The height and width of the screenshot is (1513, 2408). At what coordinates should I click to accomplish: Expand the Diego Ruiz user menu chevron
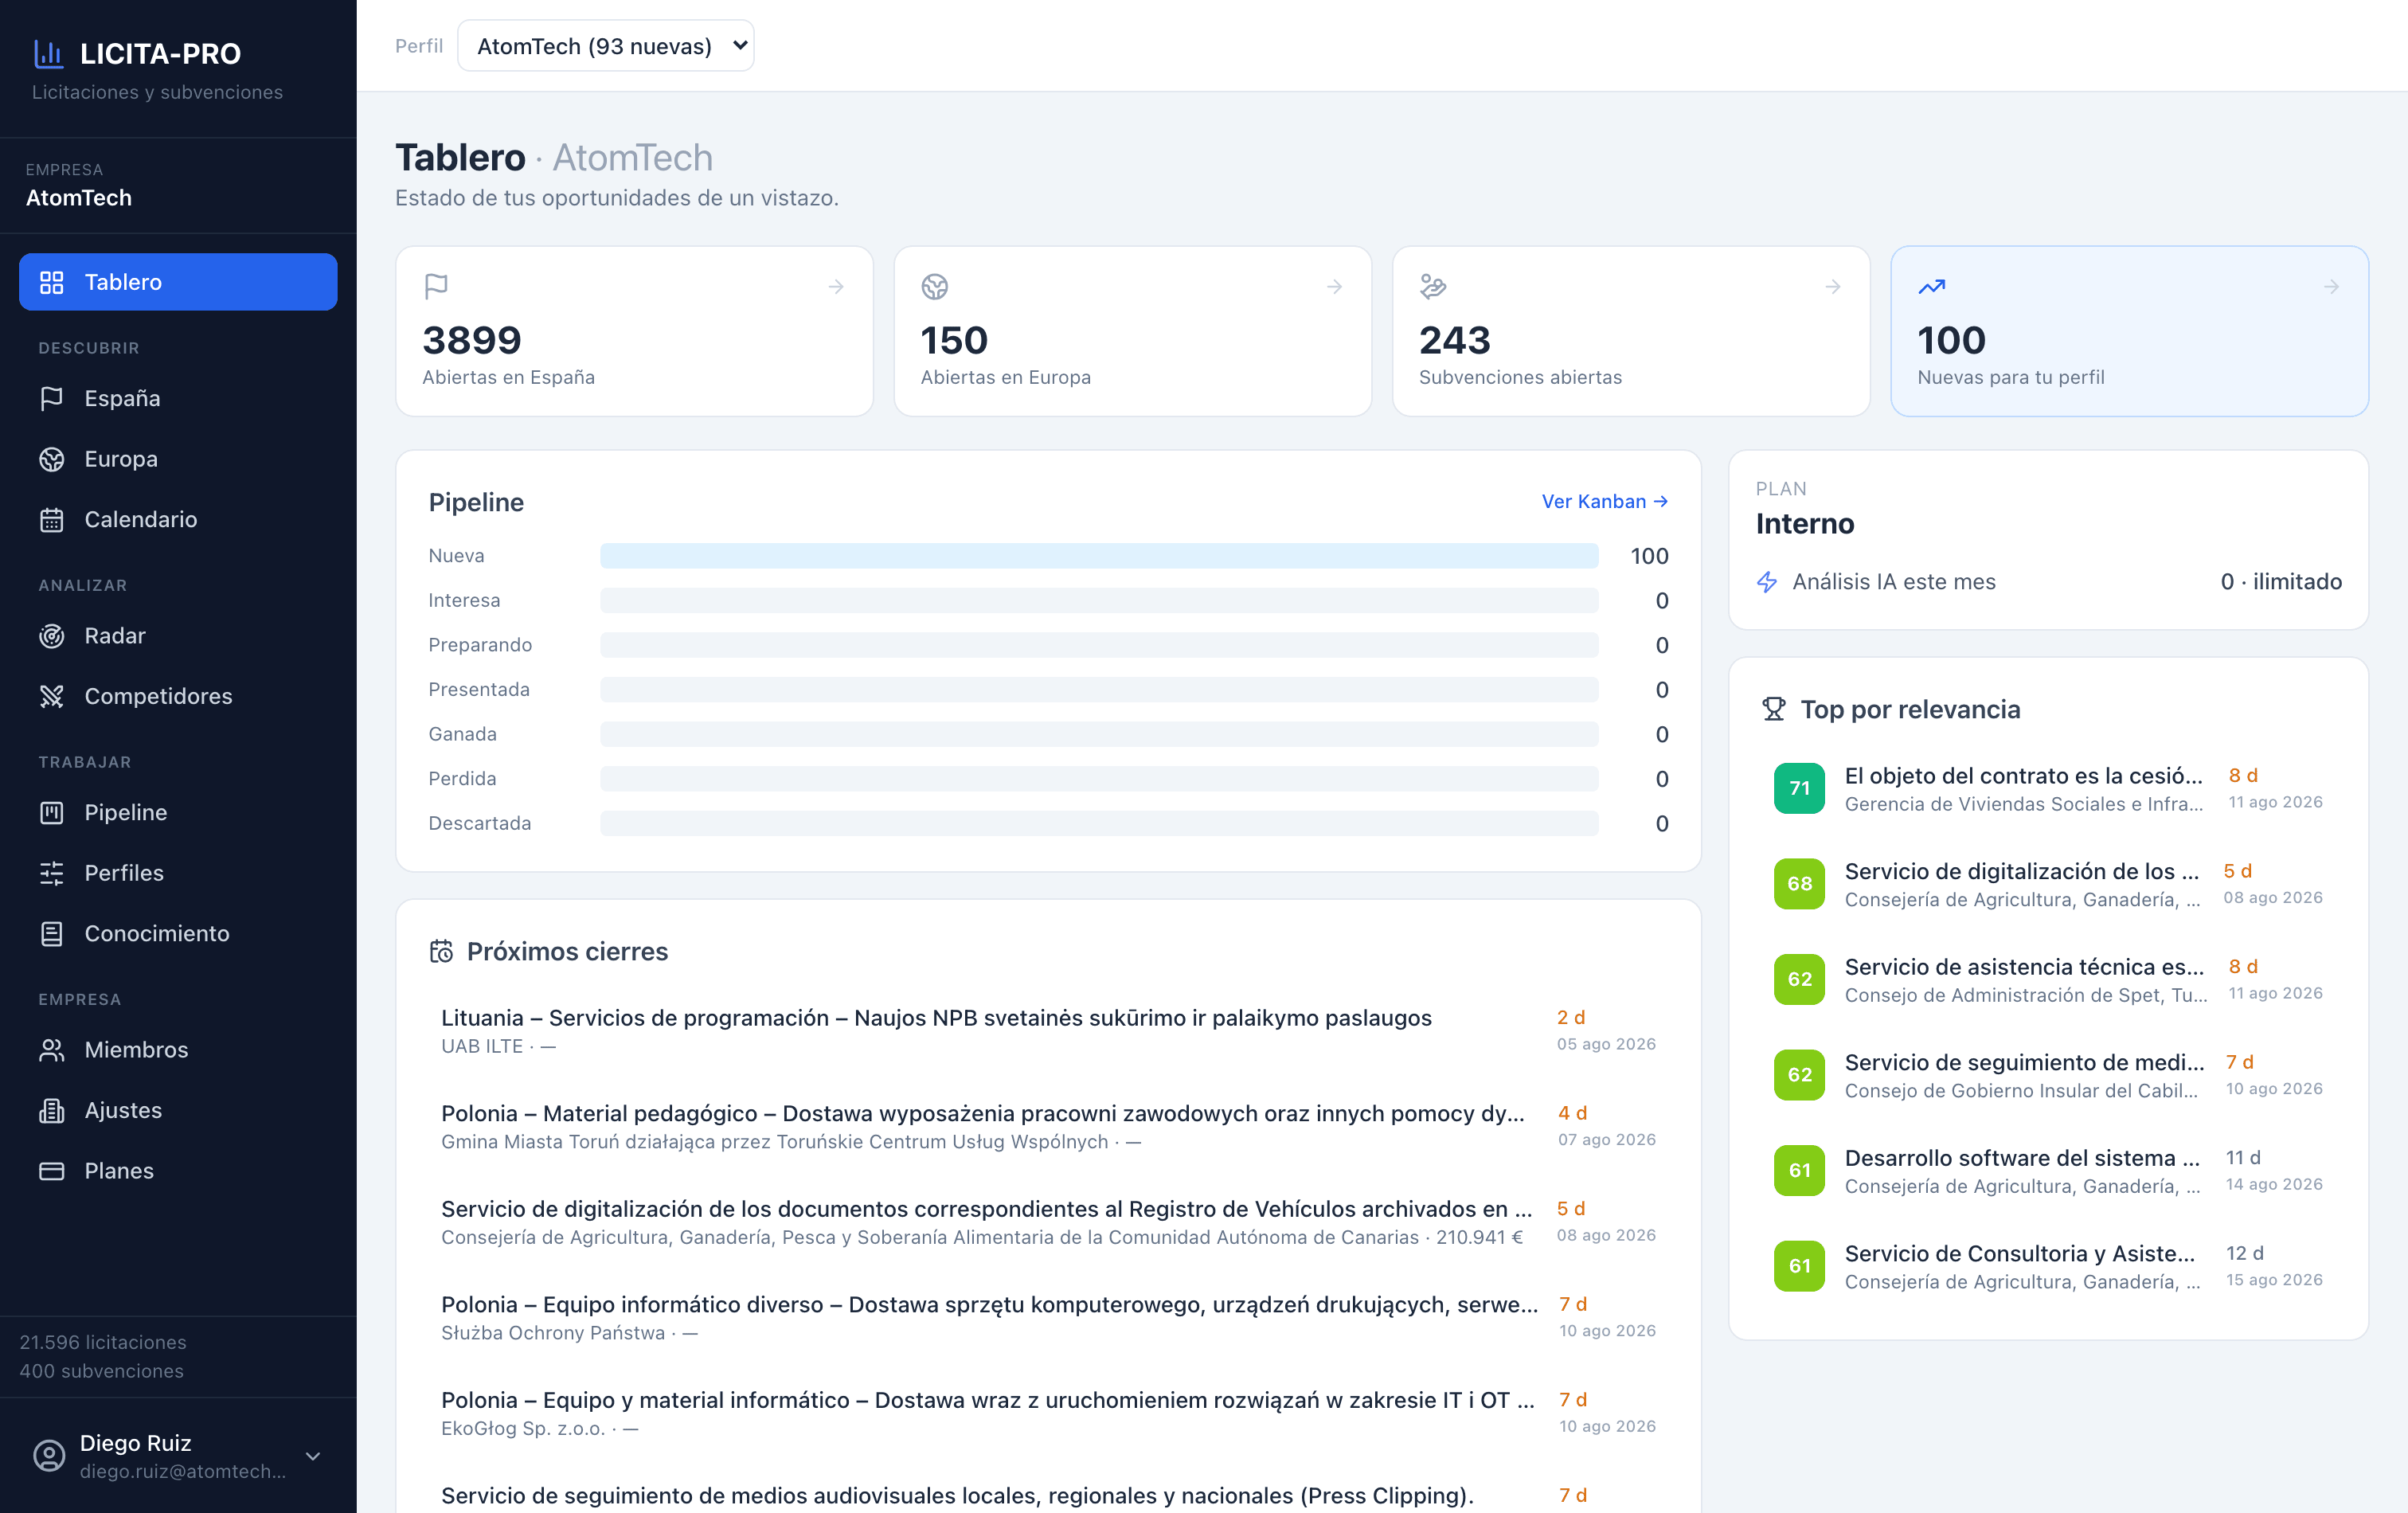click(x=313, y=1456)
